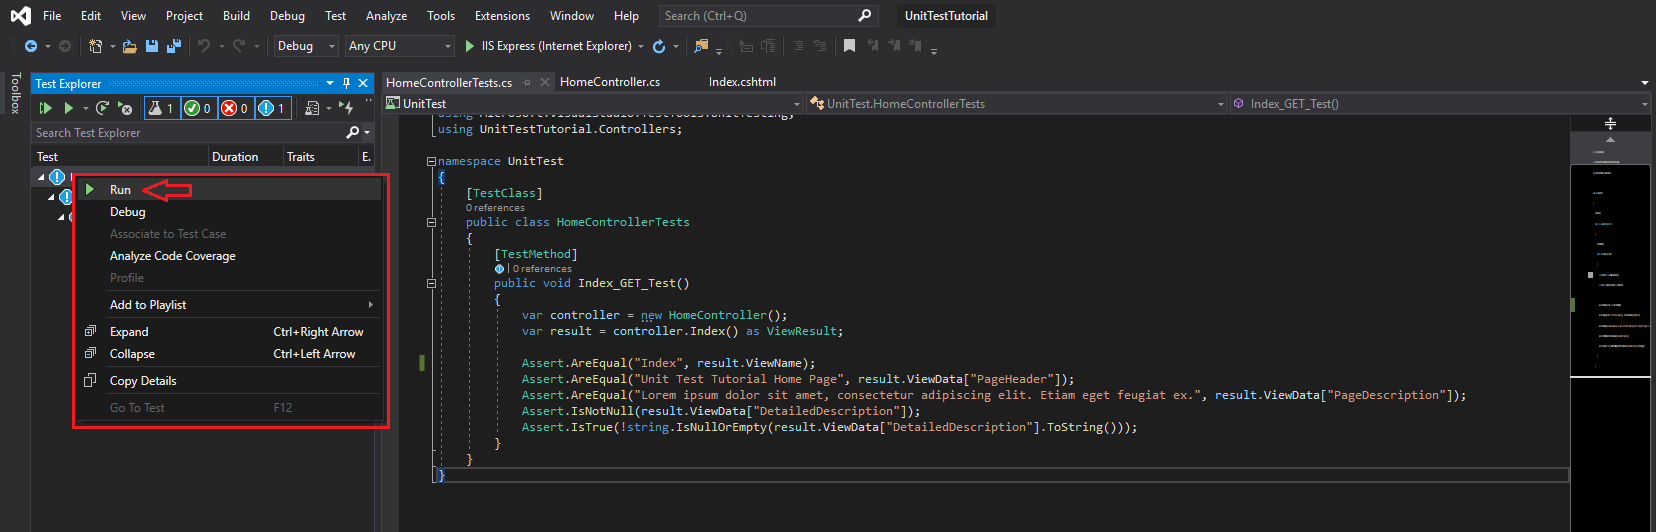The width and height of the screenshot is (1656, 532).
Task: Switch to the HomeController.cs tab
Action: tap(610, 82)
